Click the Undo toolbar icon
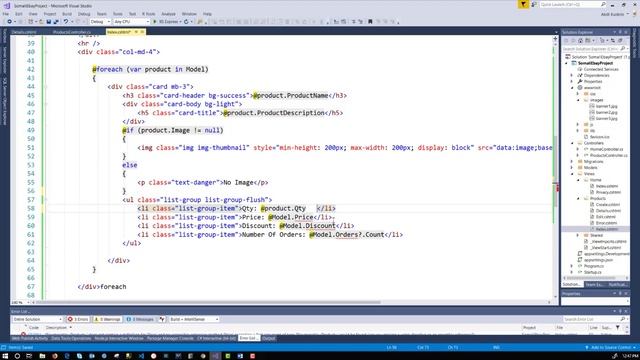The image size is (640, 360). coord(65,22)
